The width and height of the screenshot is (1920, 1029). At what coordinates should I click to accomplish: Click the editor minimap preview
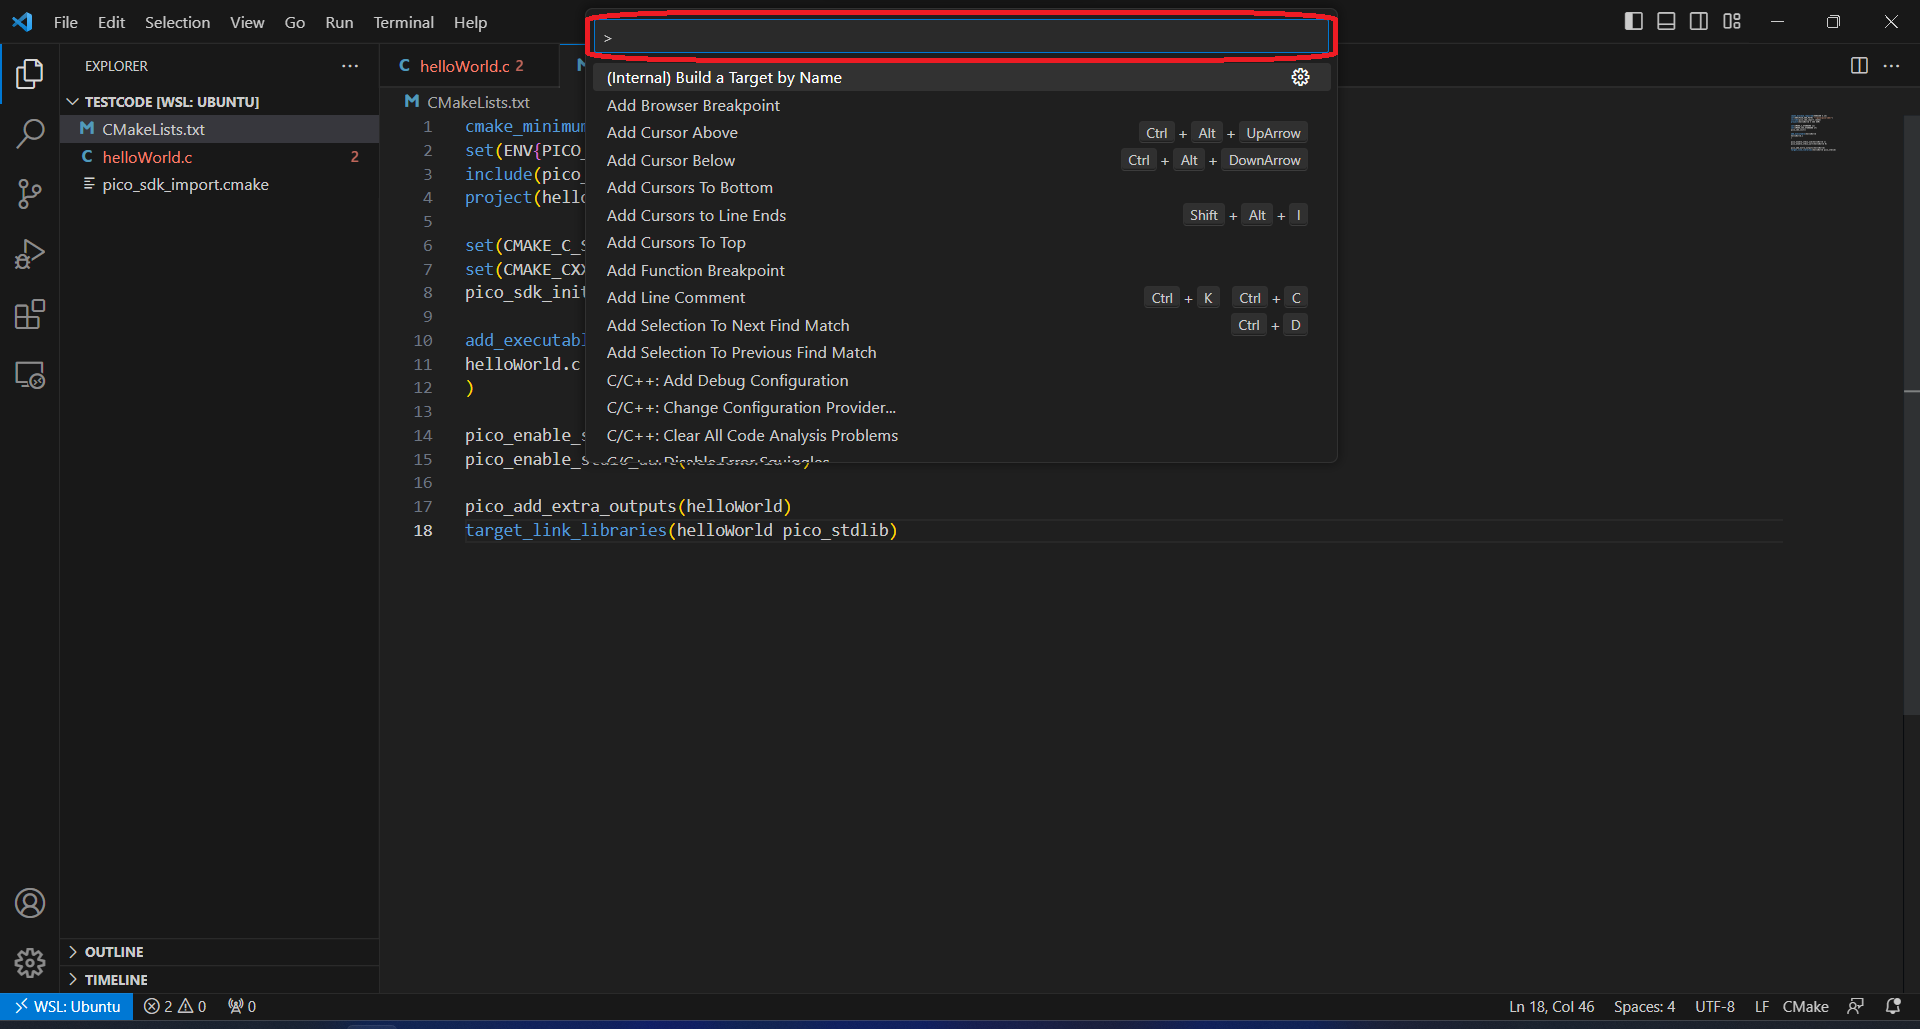click(1812, 133)
